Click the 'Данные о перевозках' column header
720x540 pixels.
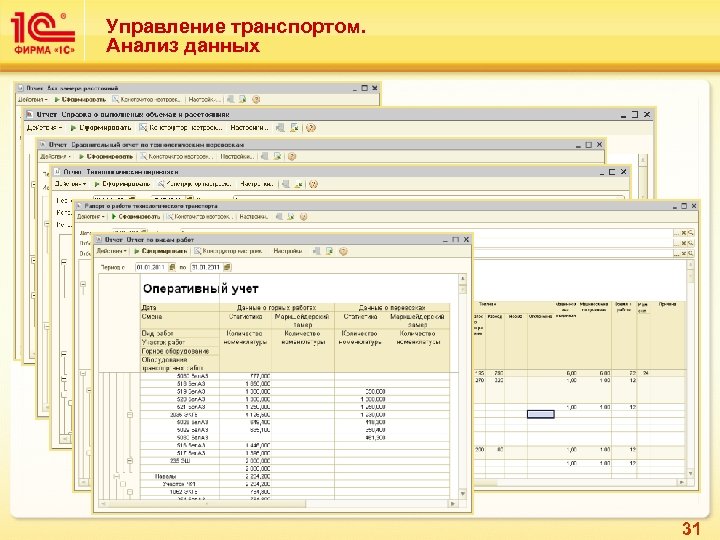pyautogui.click(x=392, y=308)
